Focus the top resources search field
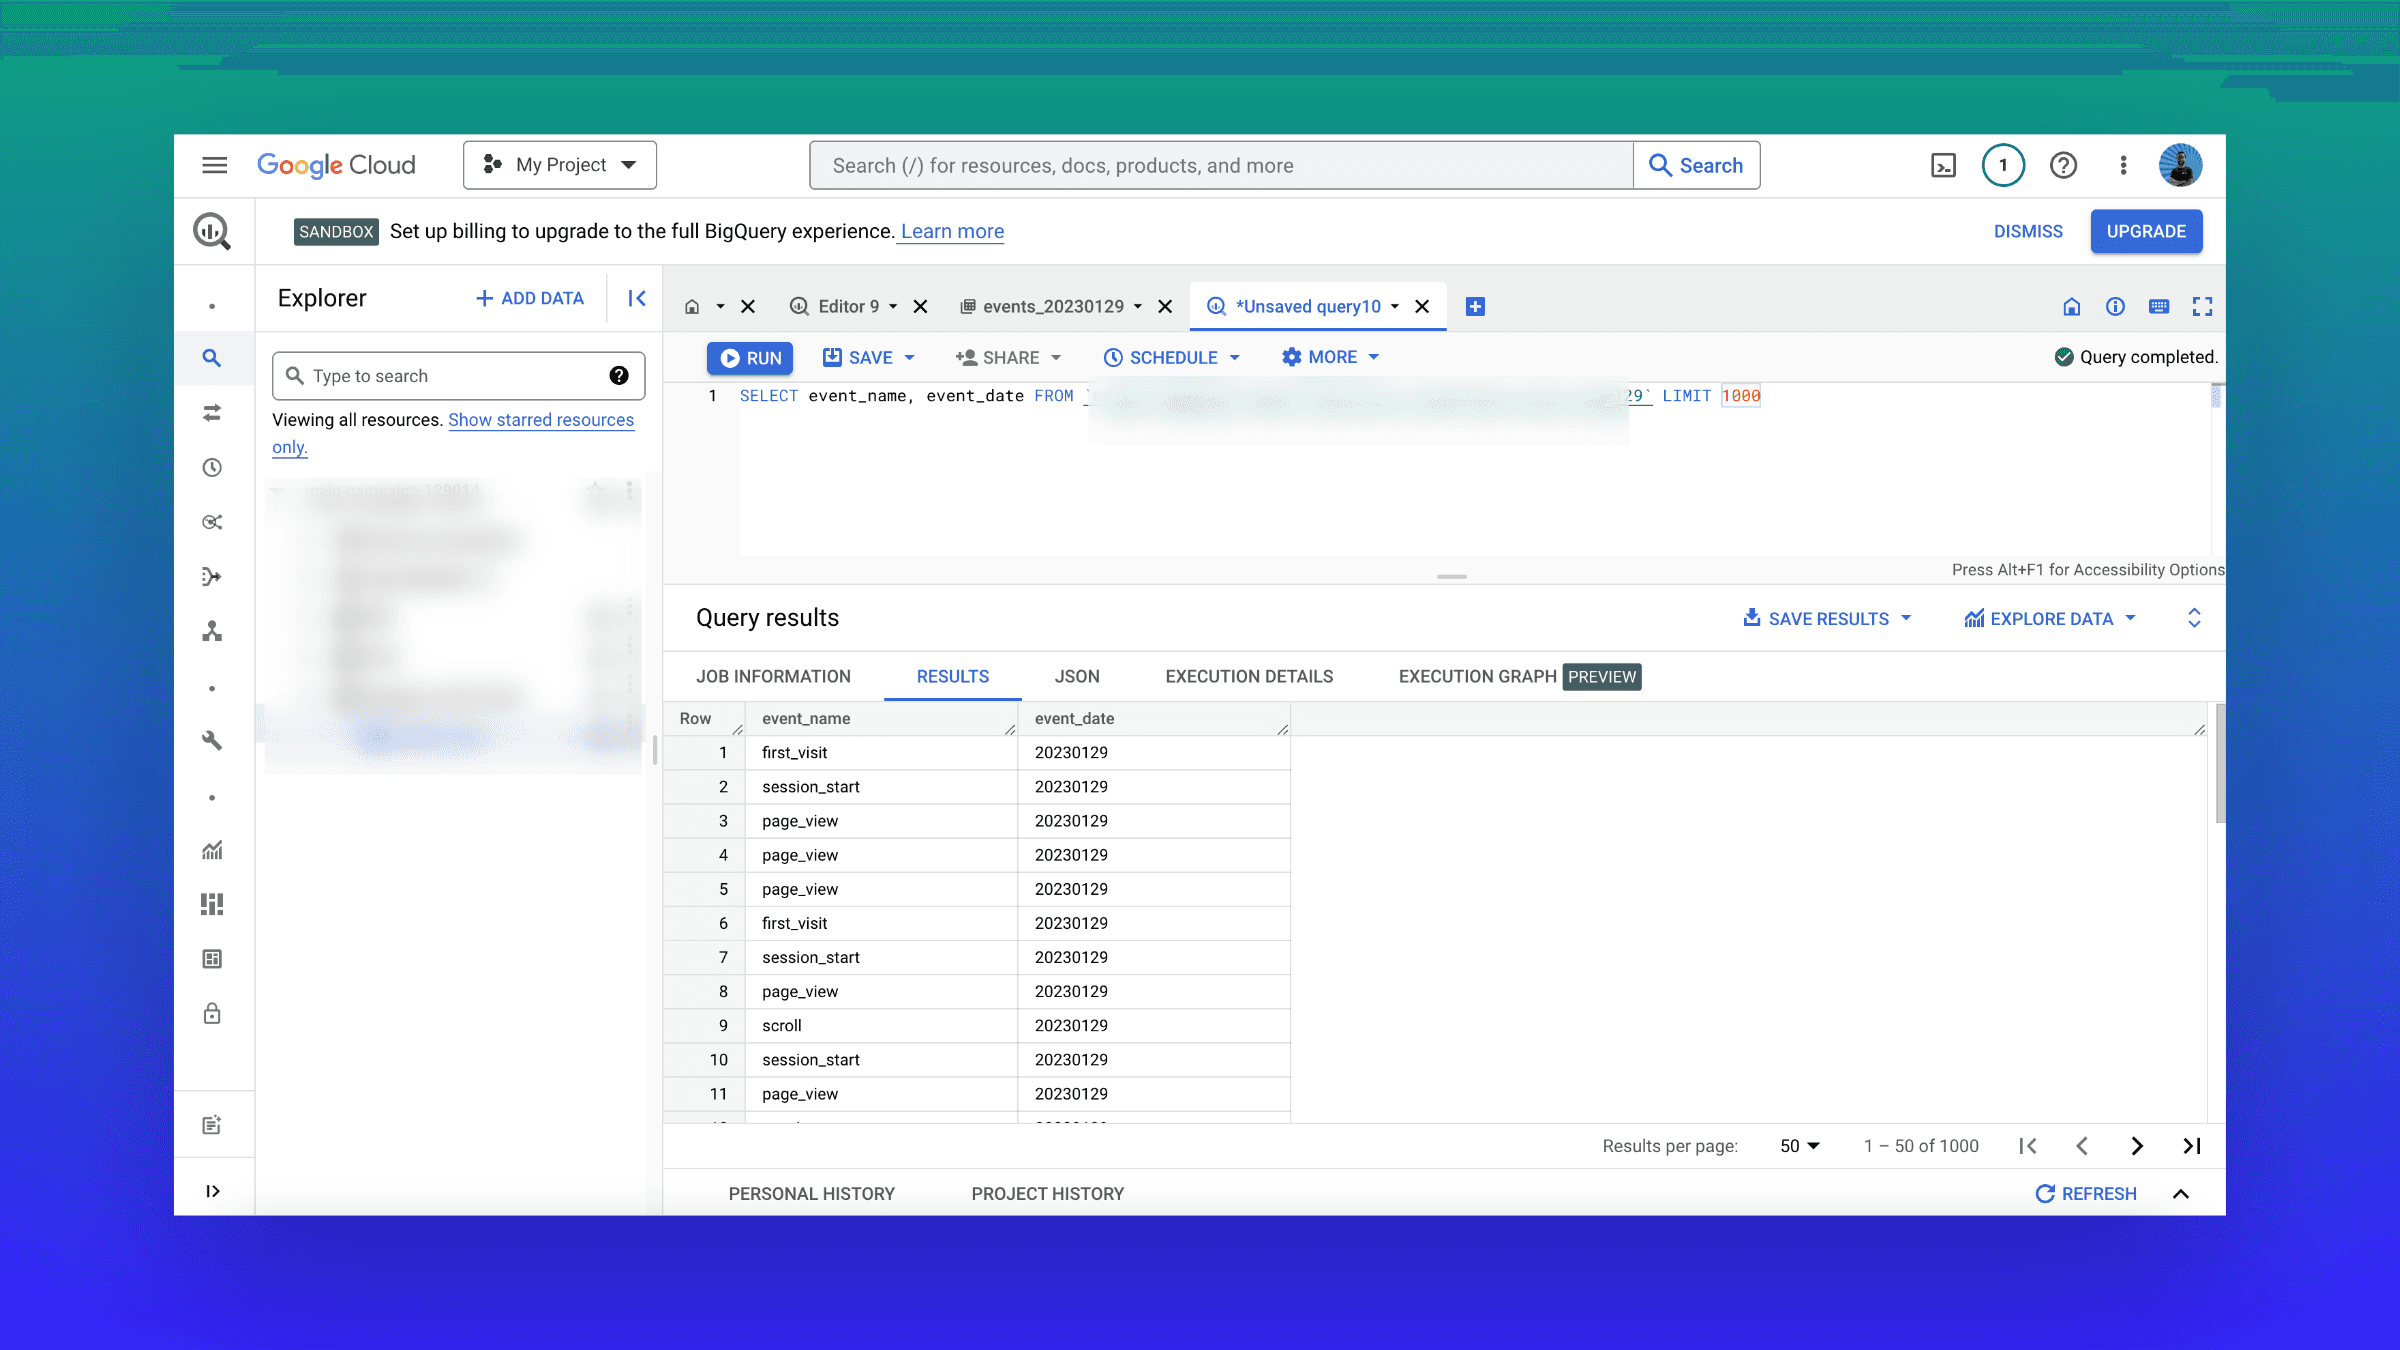This screenshot has width=2400, height=1350. (x=1221, y=165)
